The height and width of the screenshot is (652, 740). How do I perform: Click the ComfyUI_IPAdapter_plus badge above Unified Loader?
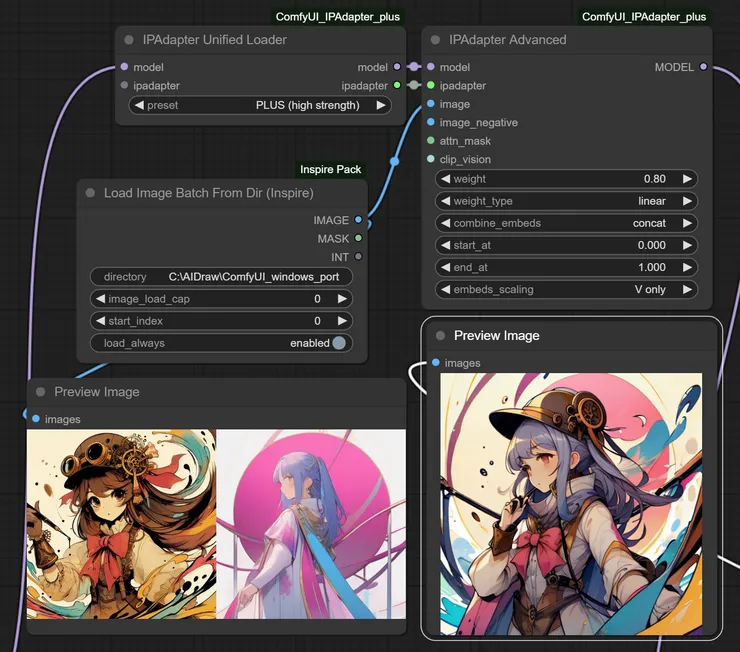coord(337,17)
